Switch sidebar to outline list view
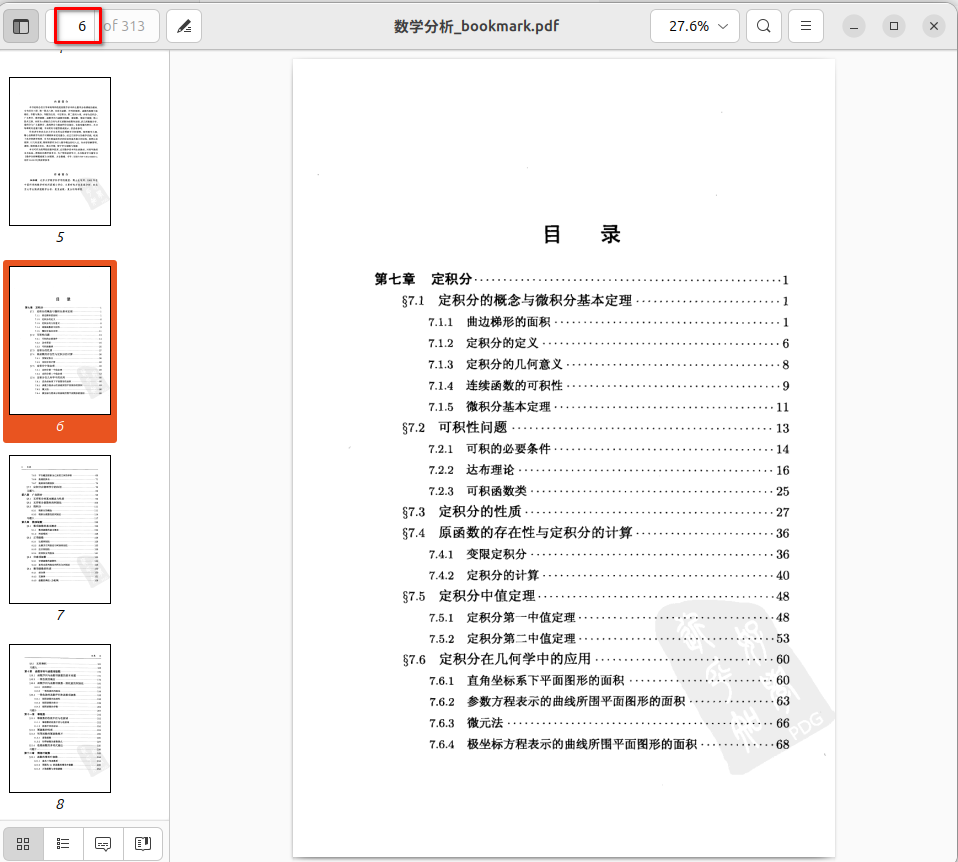Screen dimensions: 958x862 click(63, 844)
